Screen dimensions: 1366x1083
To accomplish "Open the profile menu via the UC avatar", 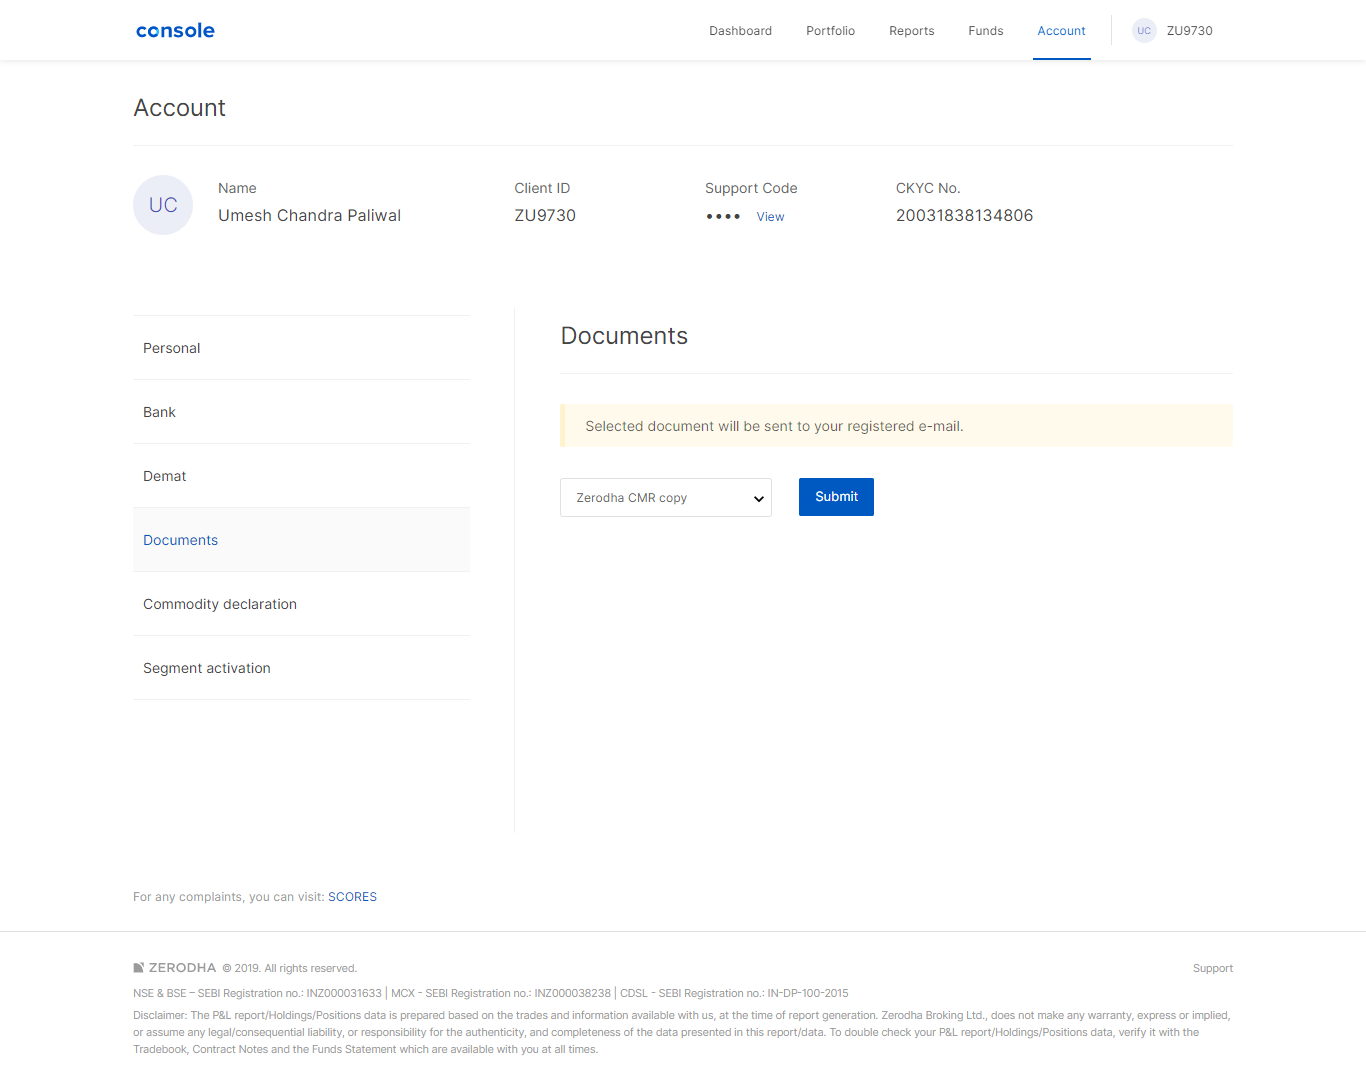I will 1144,30.
